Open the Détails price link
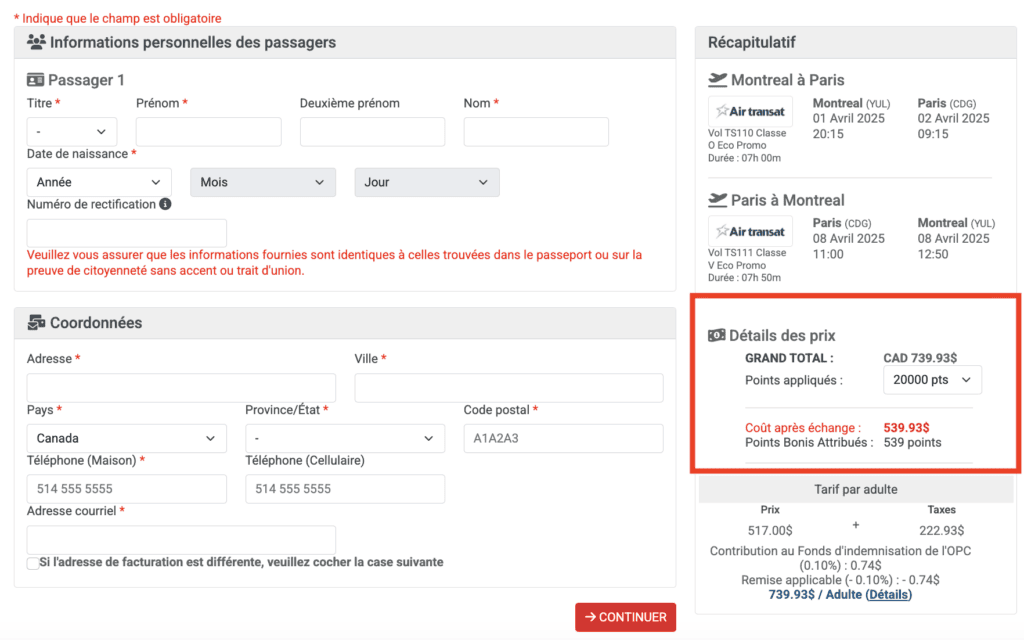The width and height of the screenshot is (1024, 640). (x=888, y=594)
